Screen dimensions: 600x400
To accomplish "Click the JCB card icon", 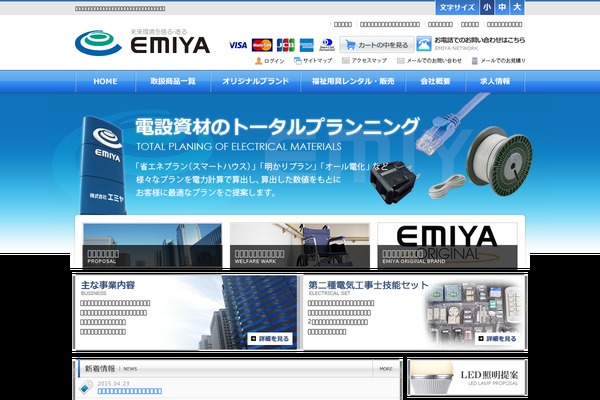I will coord(285,45).
